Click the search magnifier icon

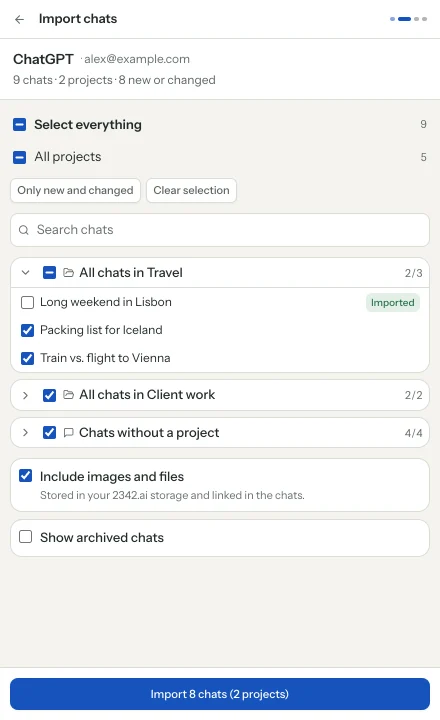pyautogui.click(x=24, y=230)
